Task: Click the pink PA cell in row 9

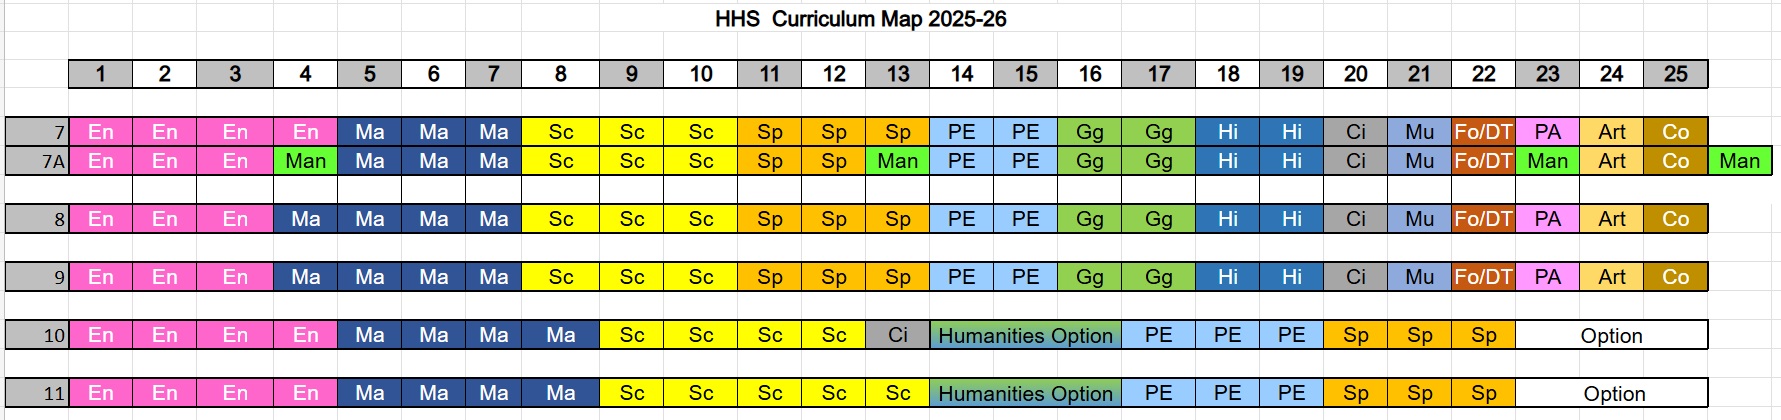Action: point(1548,277)
